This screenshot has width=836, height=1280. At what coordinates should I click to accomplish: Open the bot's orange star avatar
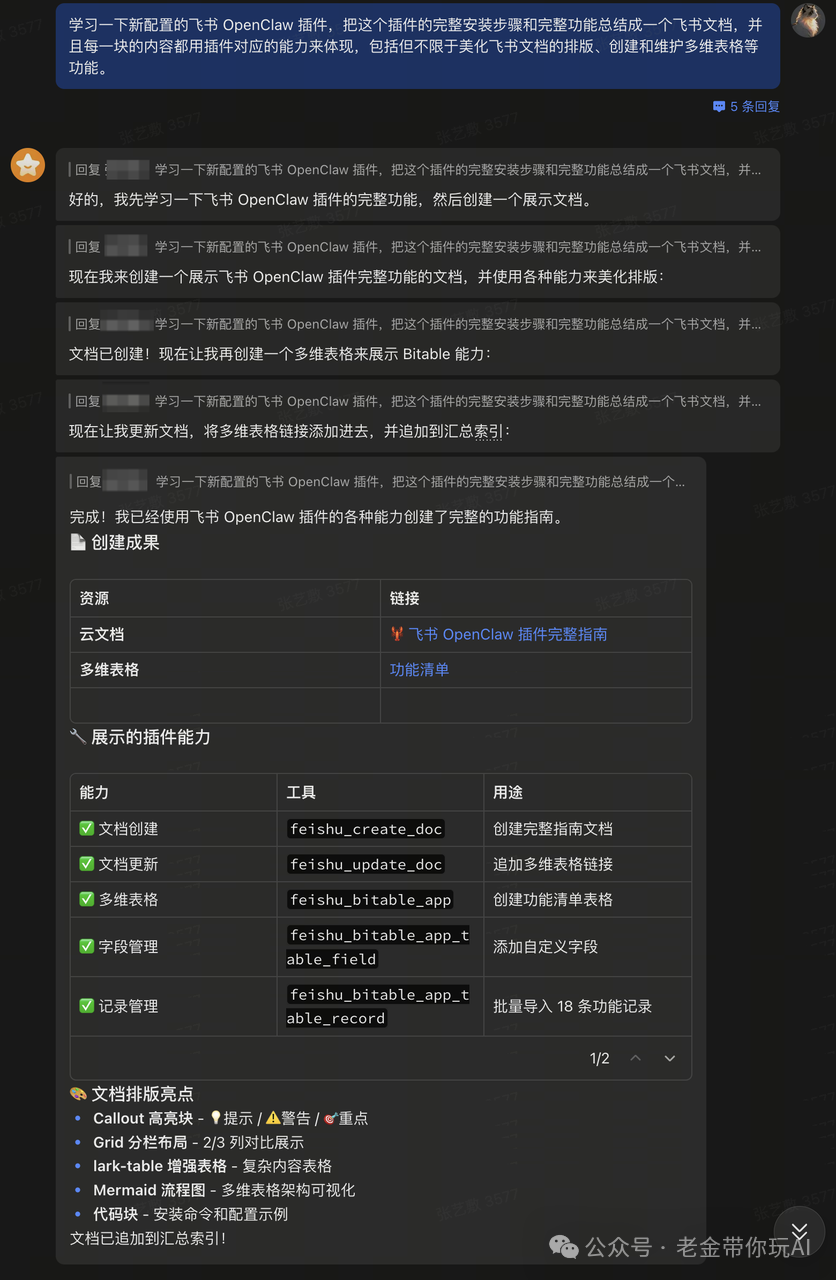pos(28,165)
